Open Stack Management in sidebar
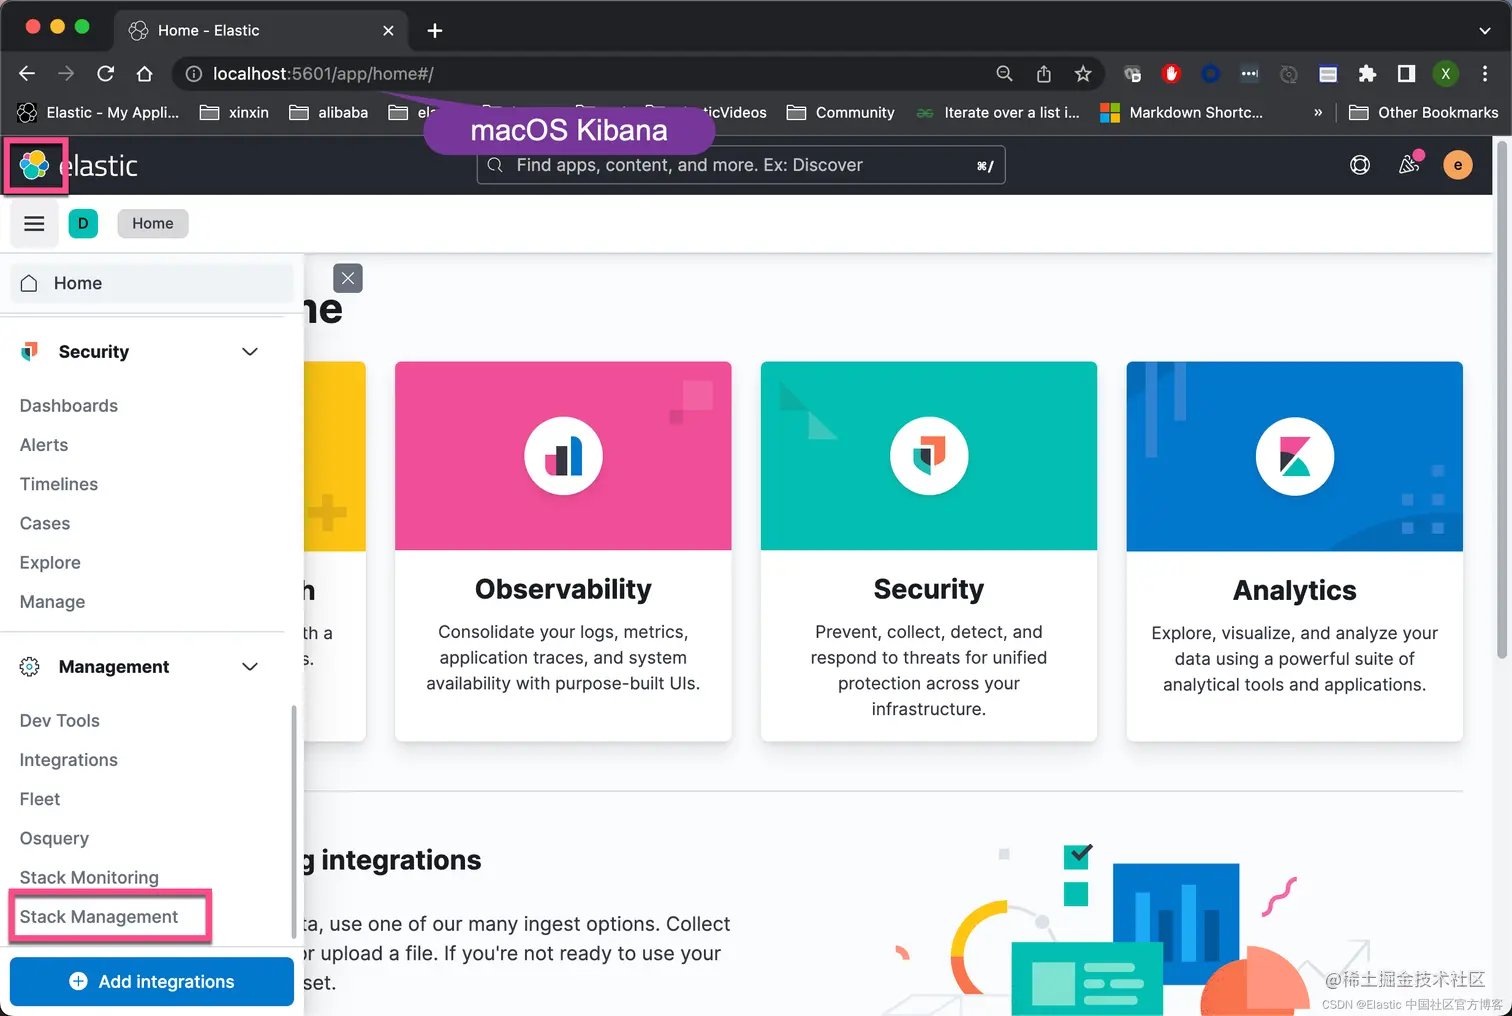Image resolution: width=1512 pixels, height=1016 pixels. pos(99,916)
